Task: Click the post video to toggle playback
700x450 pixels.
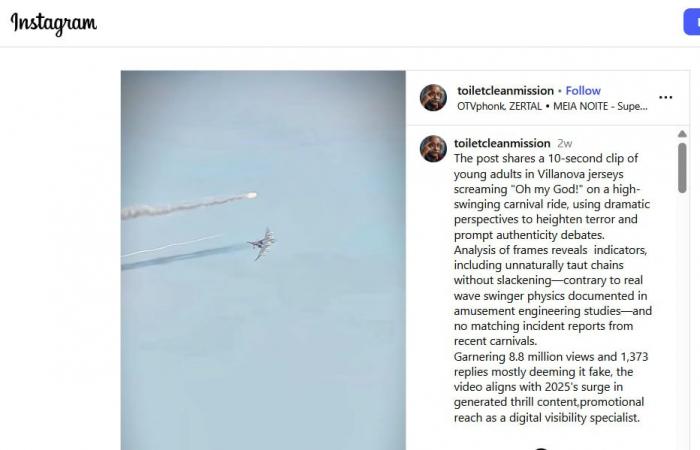Action: [x=263, y=260]
